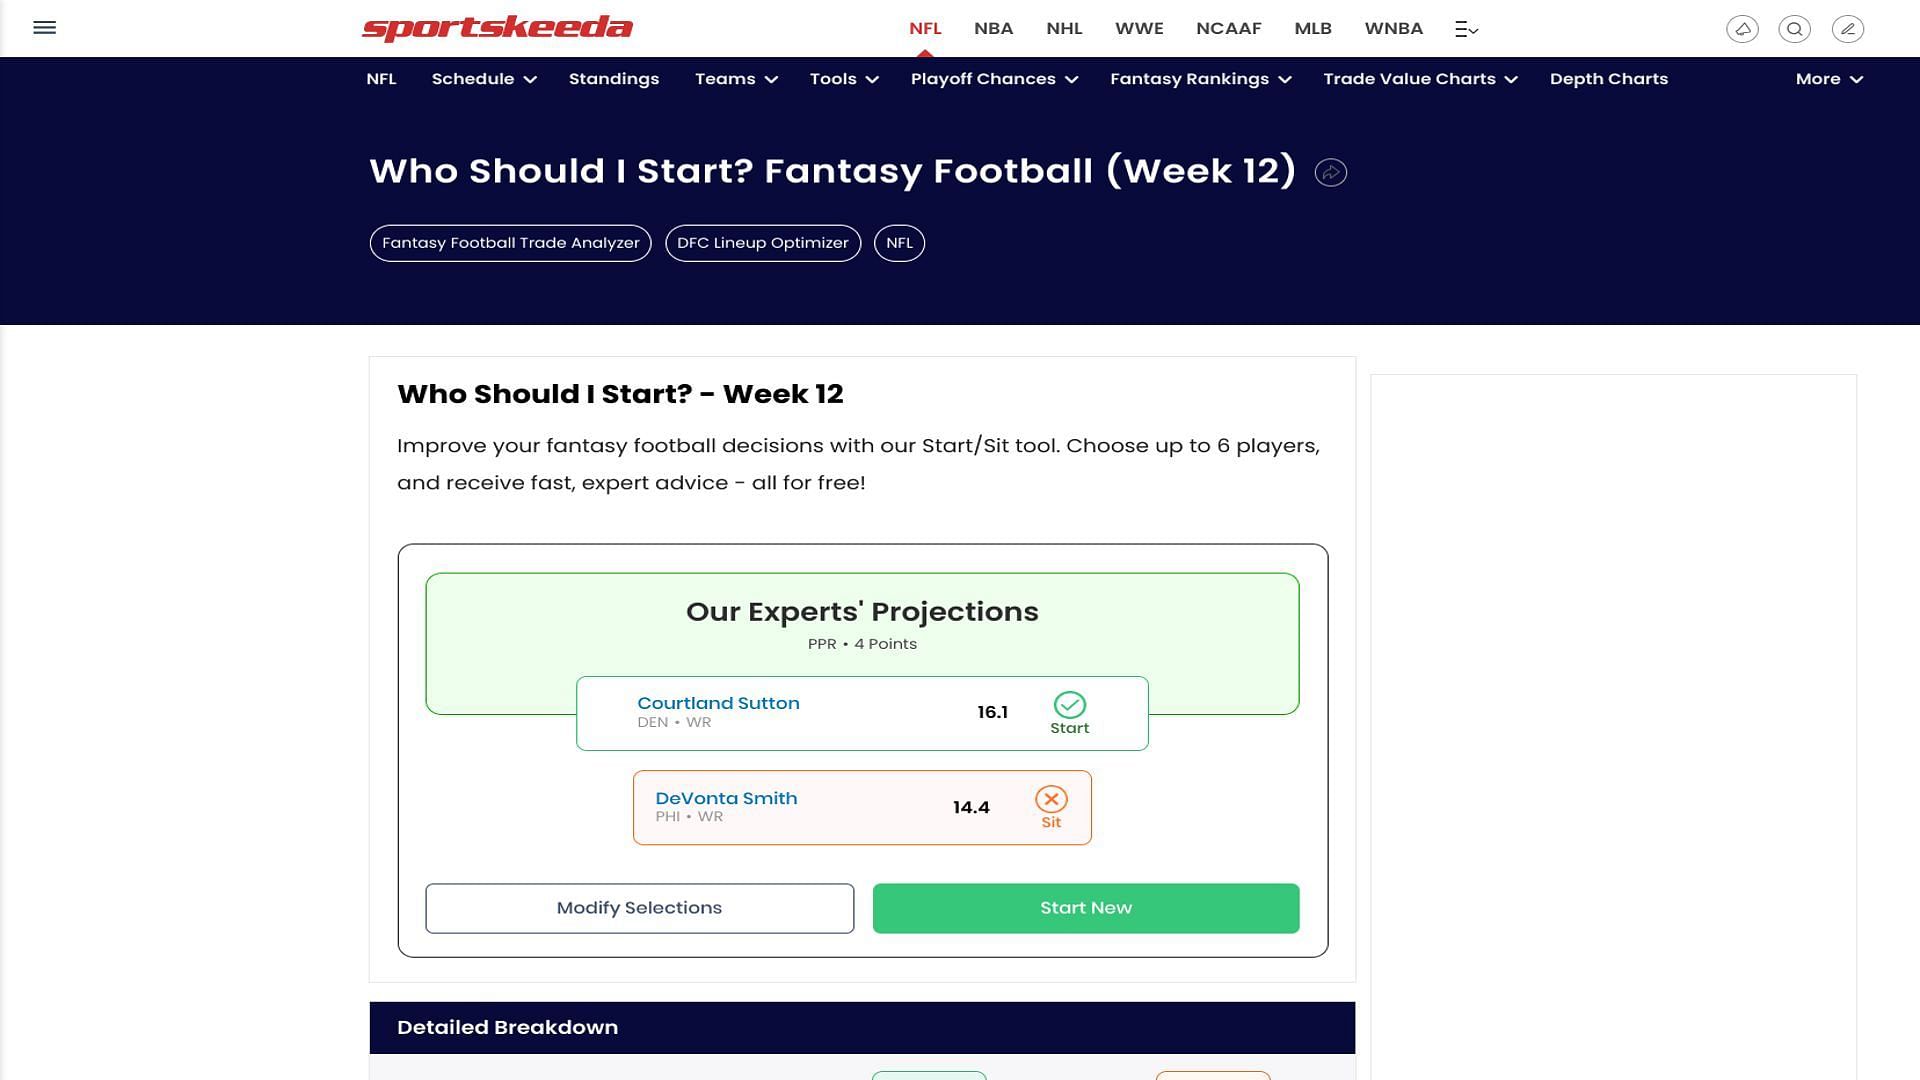Viewport: 1920px width, 1080px height.
Task: Toggle the More dropdown in the navigation bar
Action: pyautogui.click(x=1829, y=79)
